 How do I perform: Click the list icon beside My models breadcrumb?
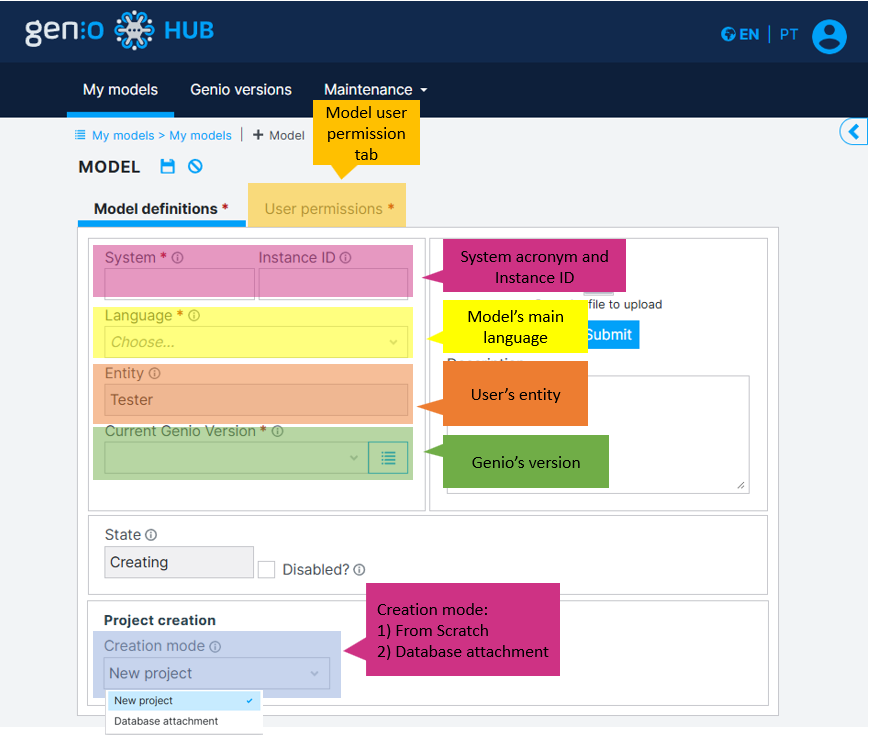point(80,135)
